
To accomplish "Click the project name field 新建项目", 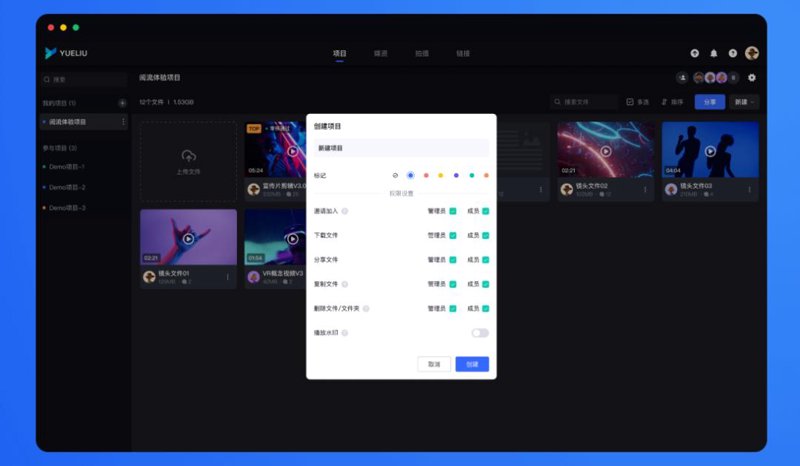I will 402,148.
